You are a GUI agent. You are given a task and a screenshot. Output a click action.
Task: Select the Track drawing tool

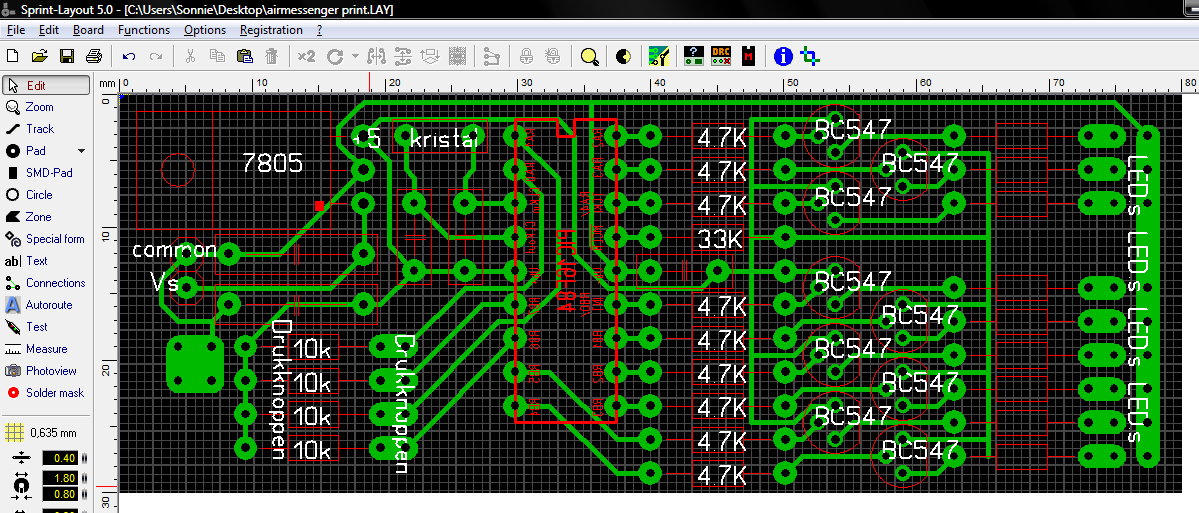tap(40, 129)
